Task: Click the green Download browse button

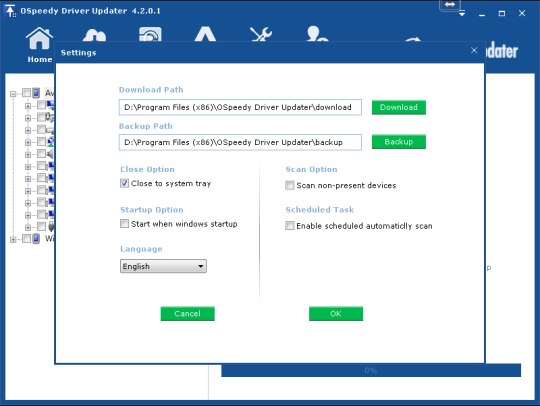Action: [x=399, y=107]
